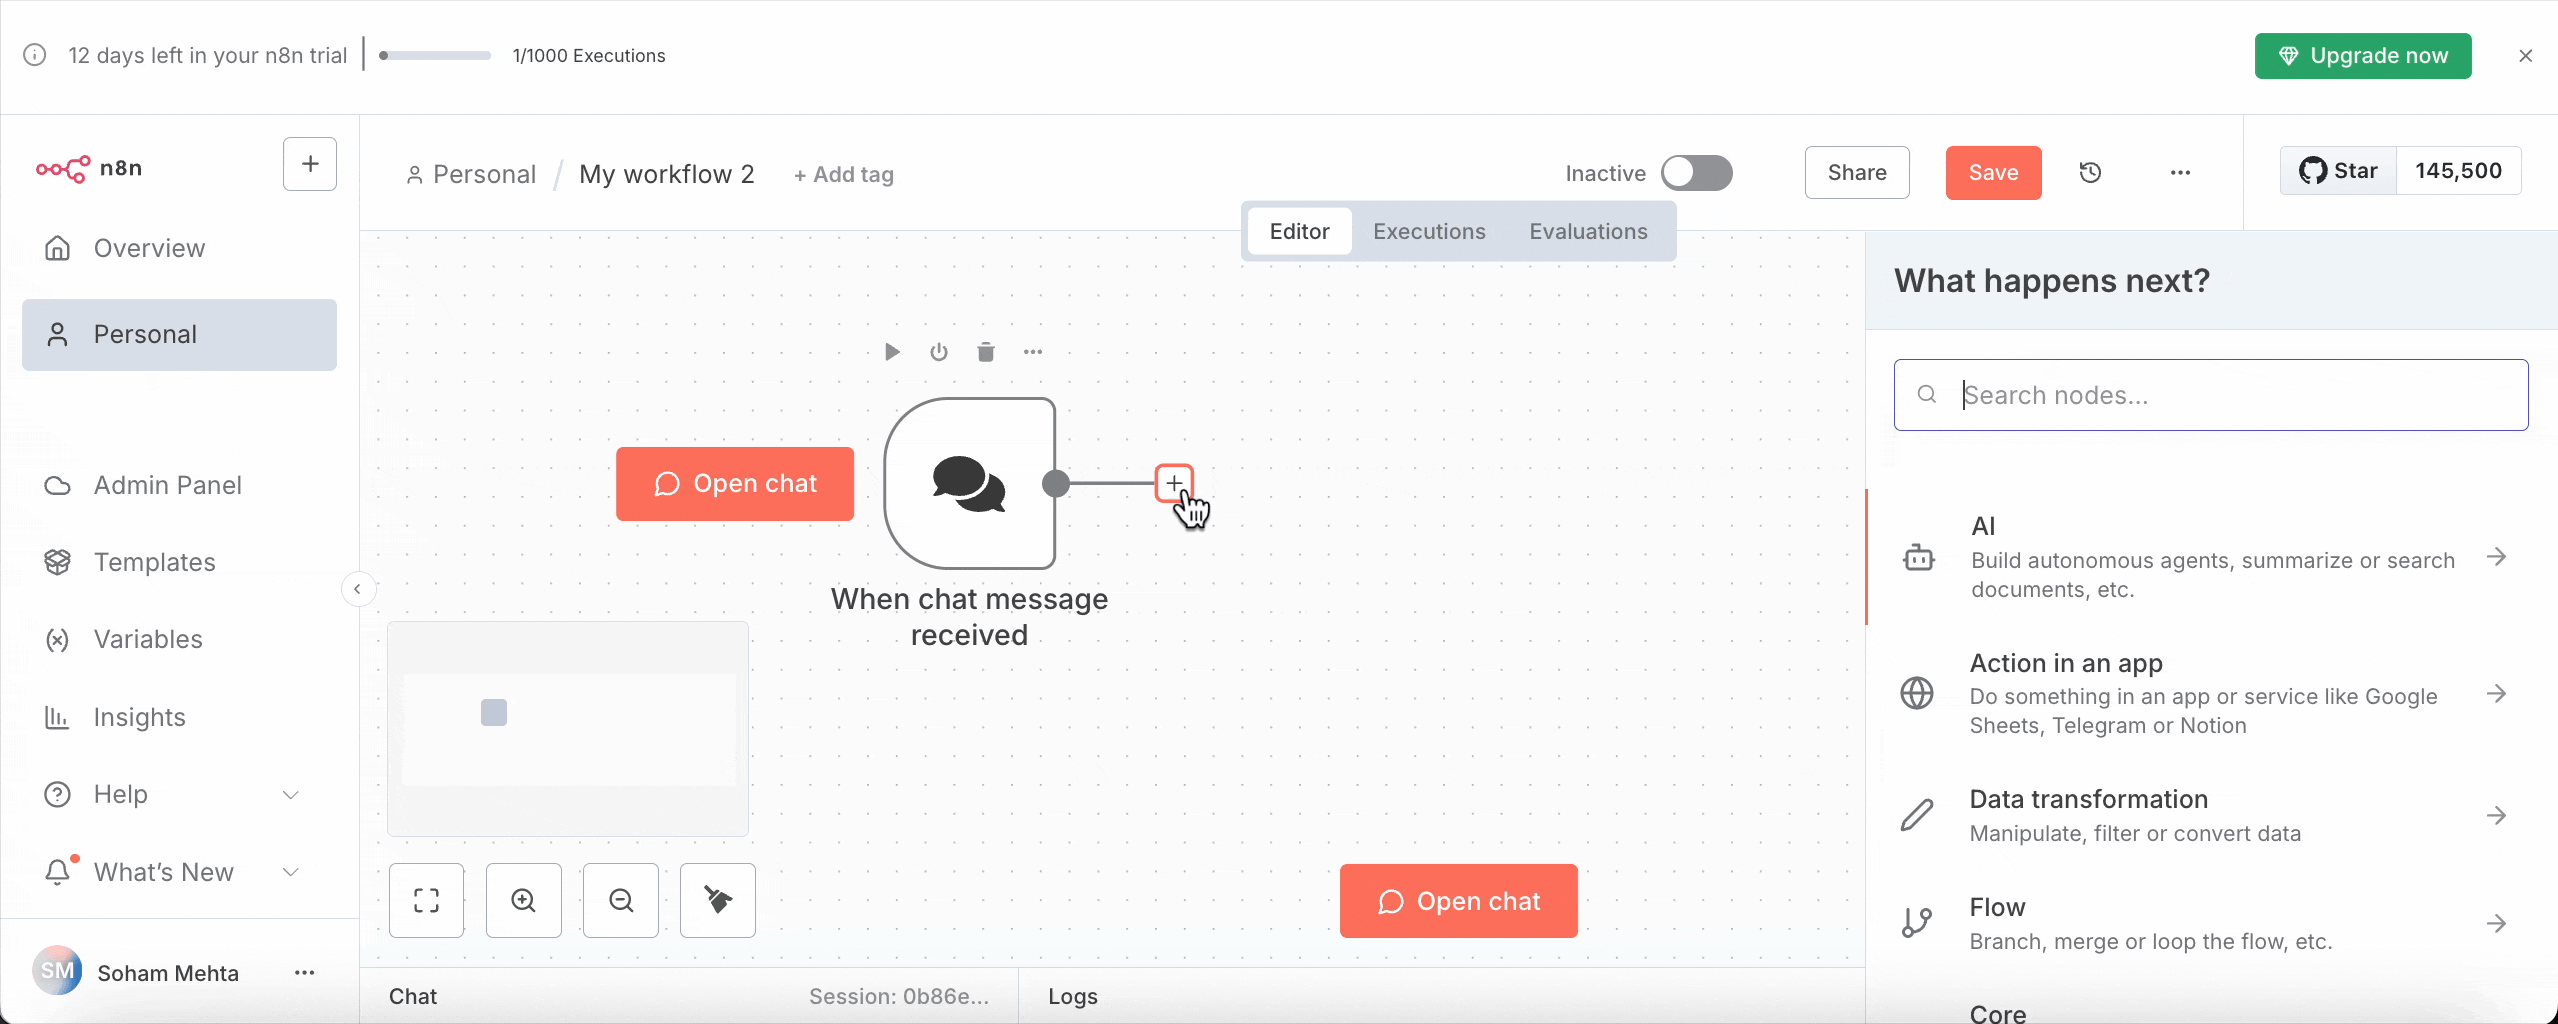This screenshot has height=1024, width=2558.
Task: Toggle the workflow from Inactive to Active
Action: click(x=1697, y=172)
